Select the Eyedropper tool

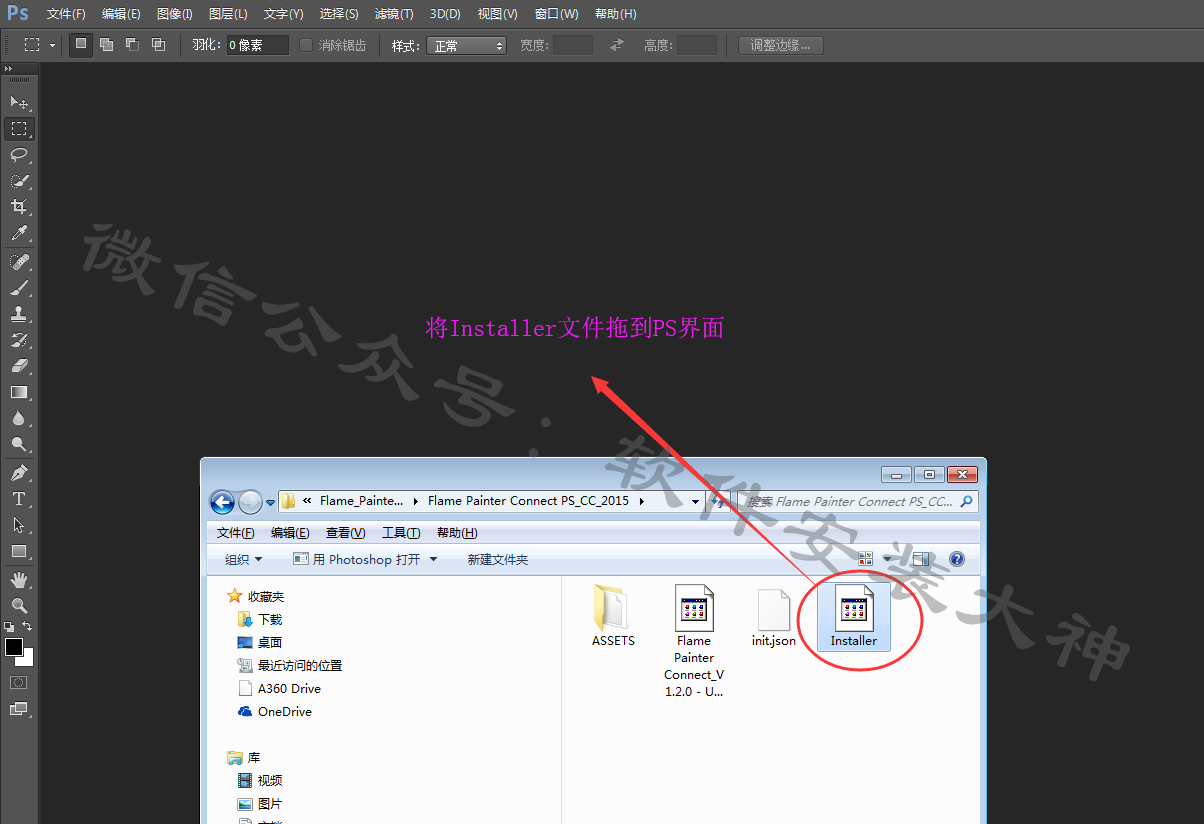pyautogui.click(x=19, y=233)
